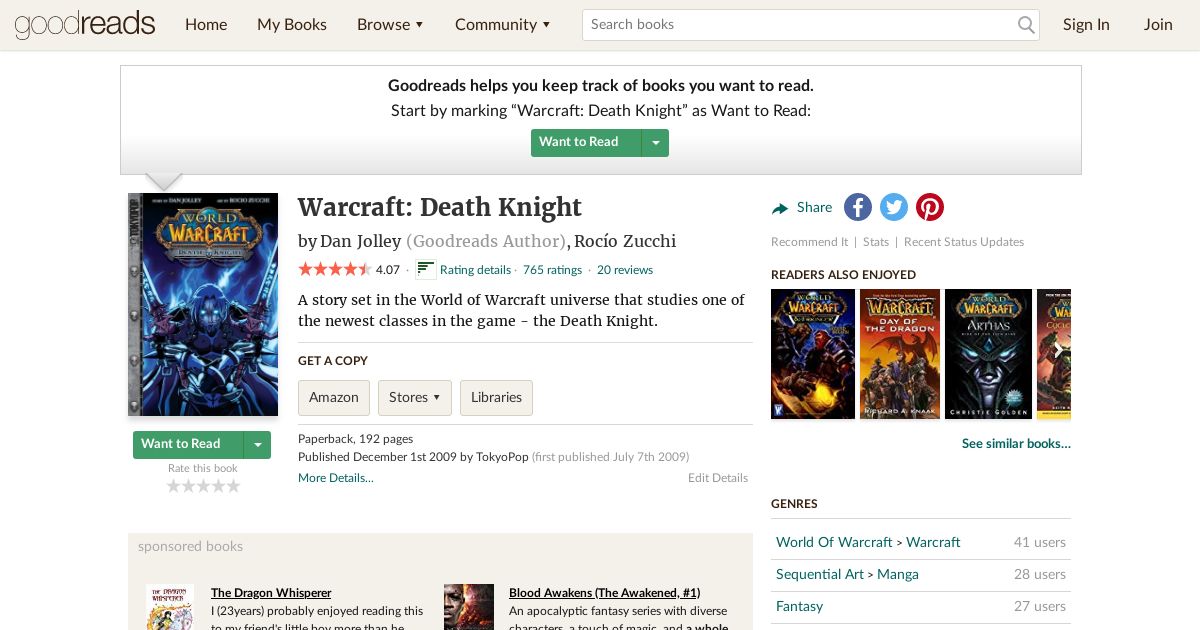1200x630 pixels.
Task: Rate this book five stars
Action: [x=233, y=486]
